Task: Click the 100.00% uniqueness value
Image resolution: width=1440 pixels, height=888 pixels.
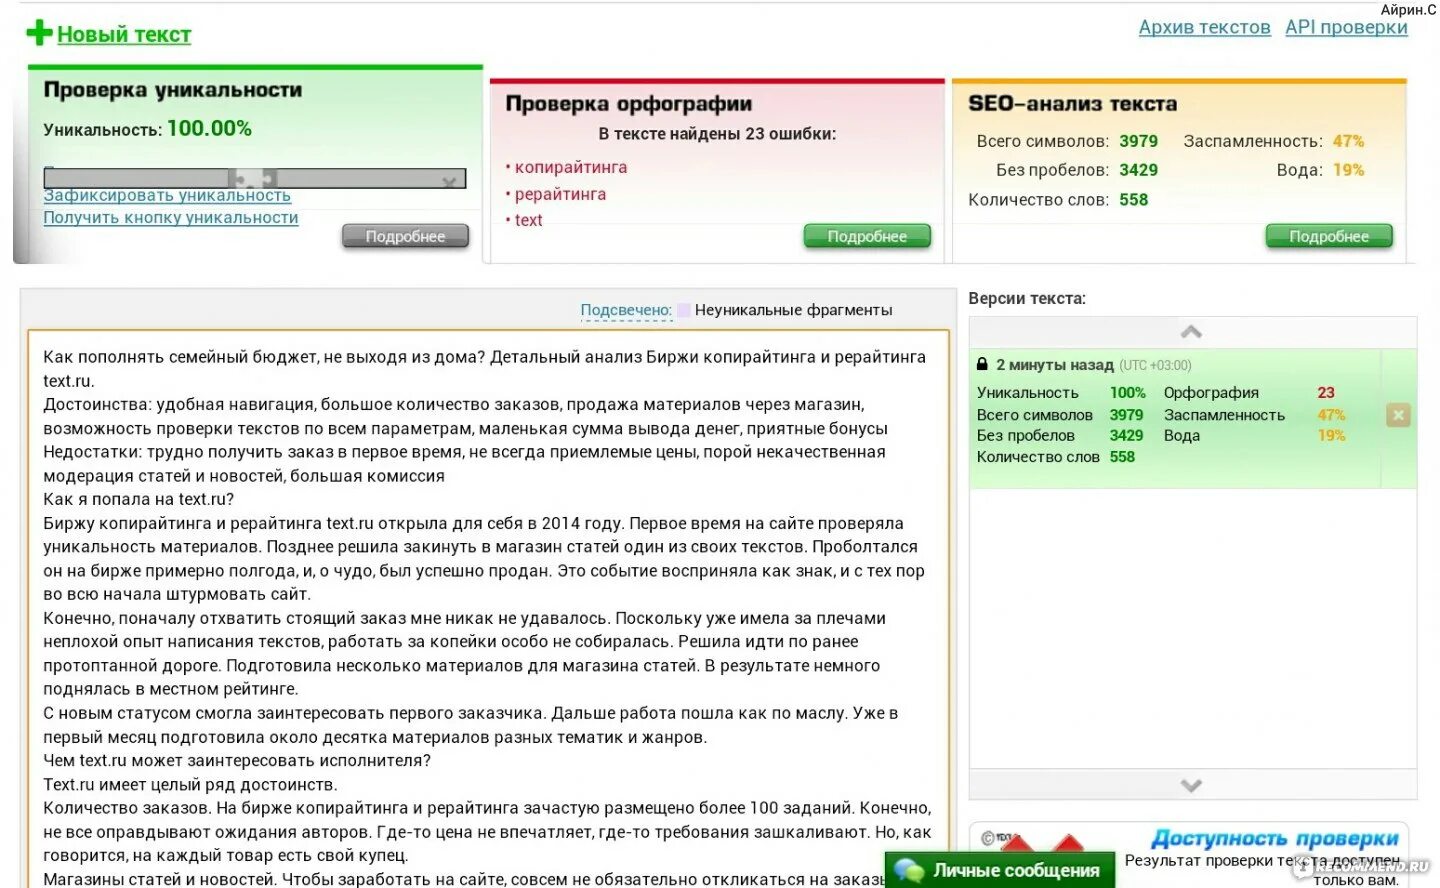Action: 209,128
